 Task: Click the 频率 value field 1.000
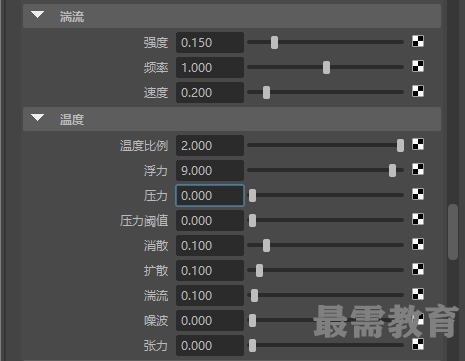point(210,67)
